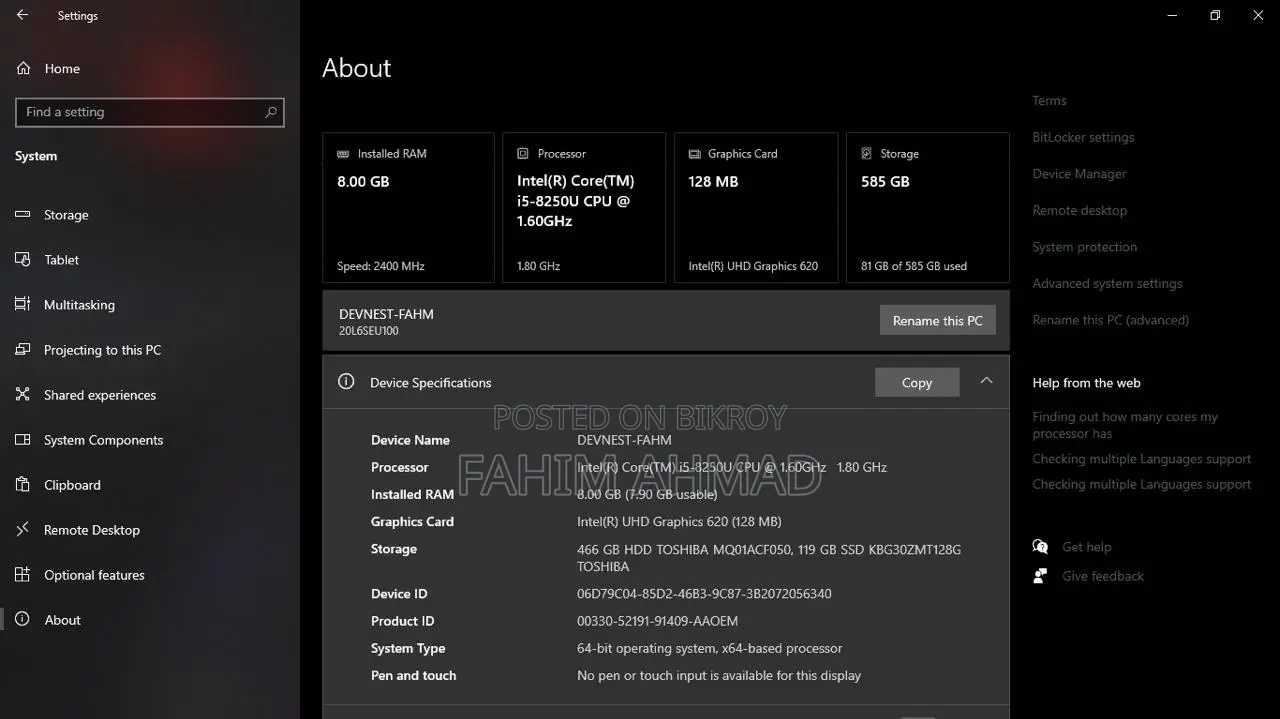Click 81 GB of 585 GB used
Screen dimensions: 1280x719
pyautogui.click(x=913, y=266)
